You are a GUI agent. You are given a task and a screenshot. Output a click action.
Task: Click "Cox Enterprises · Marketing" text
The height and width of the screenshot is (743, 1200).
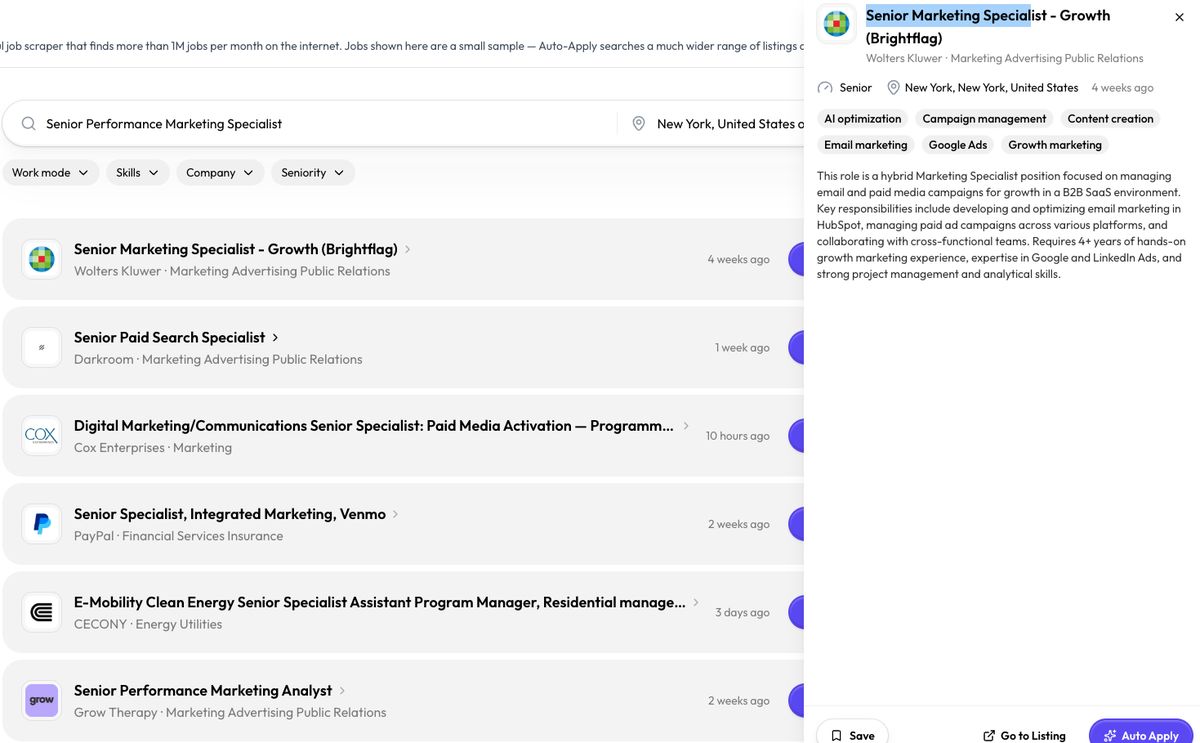(153, 448)
